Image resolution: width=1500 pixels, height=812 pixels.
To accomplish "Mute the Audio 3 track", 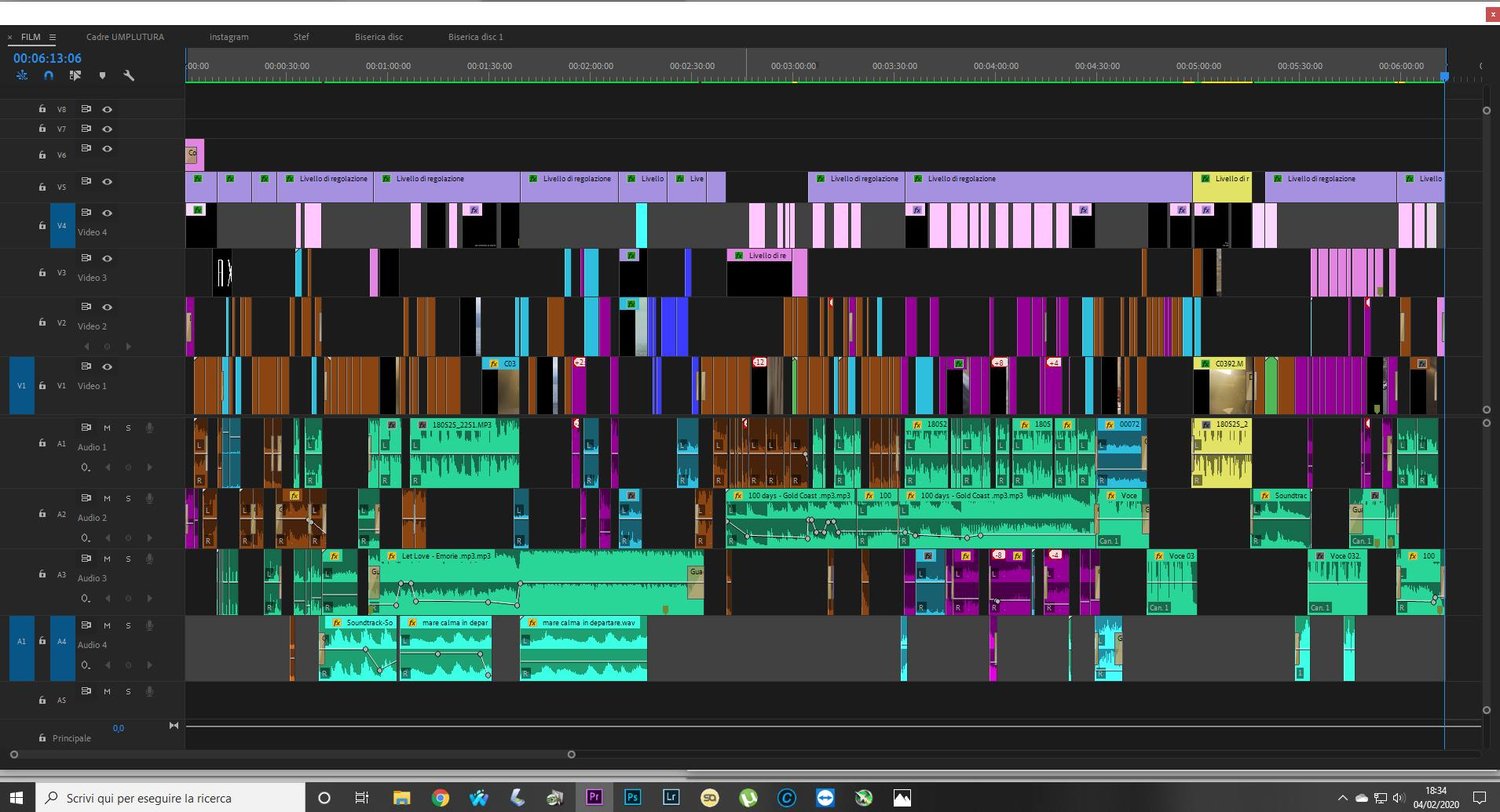I will coord(107,559).
